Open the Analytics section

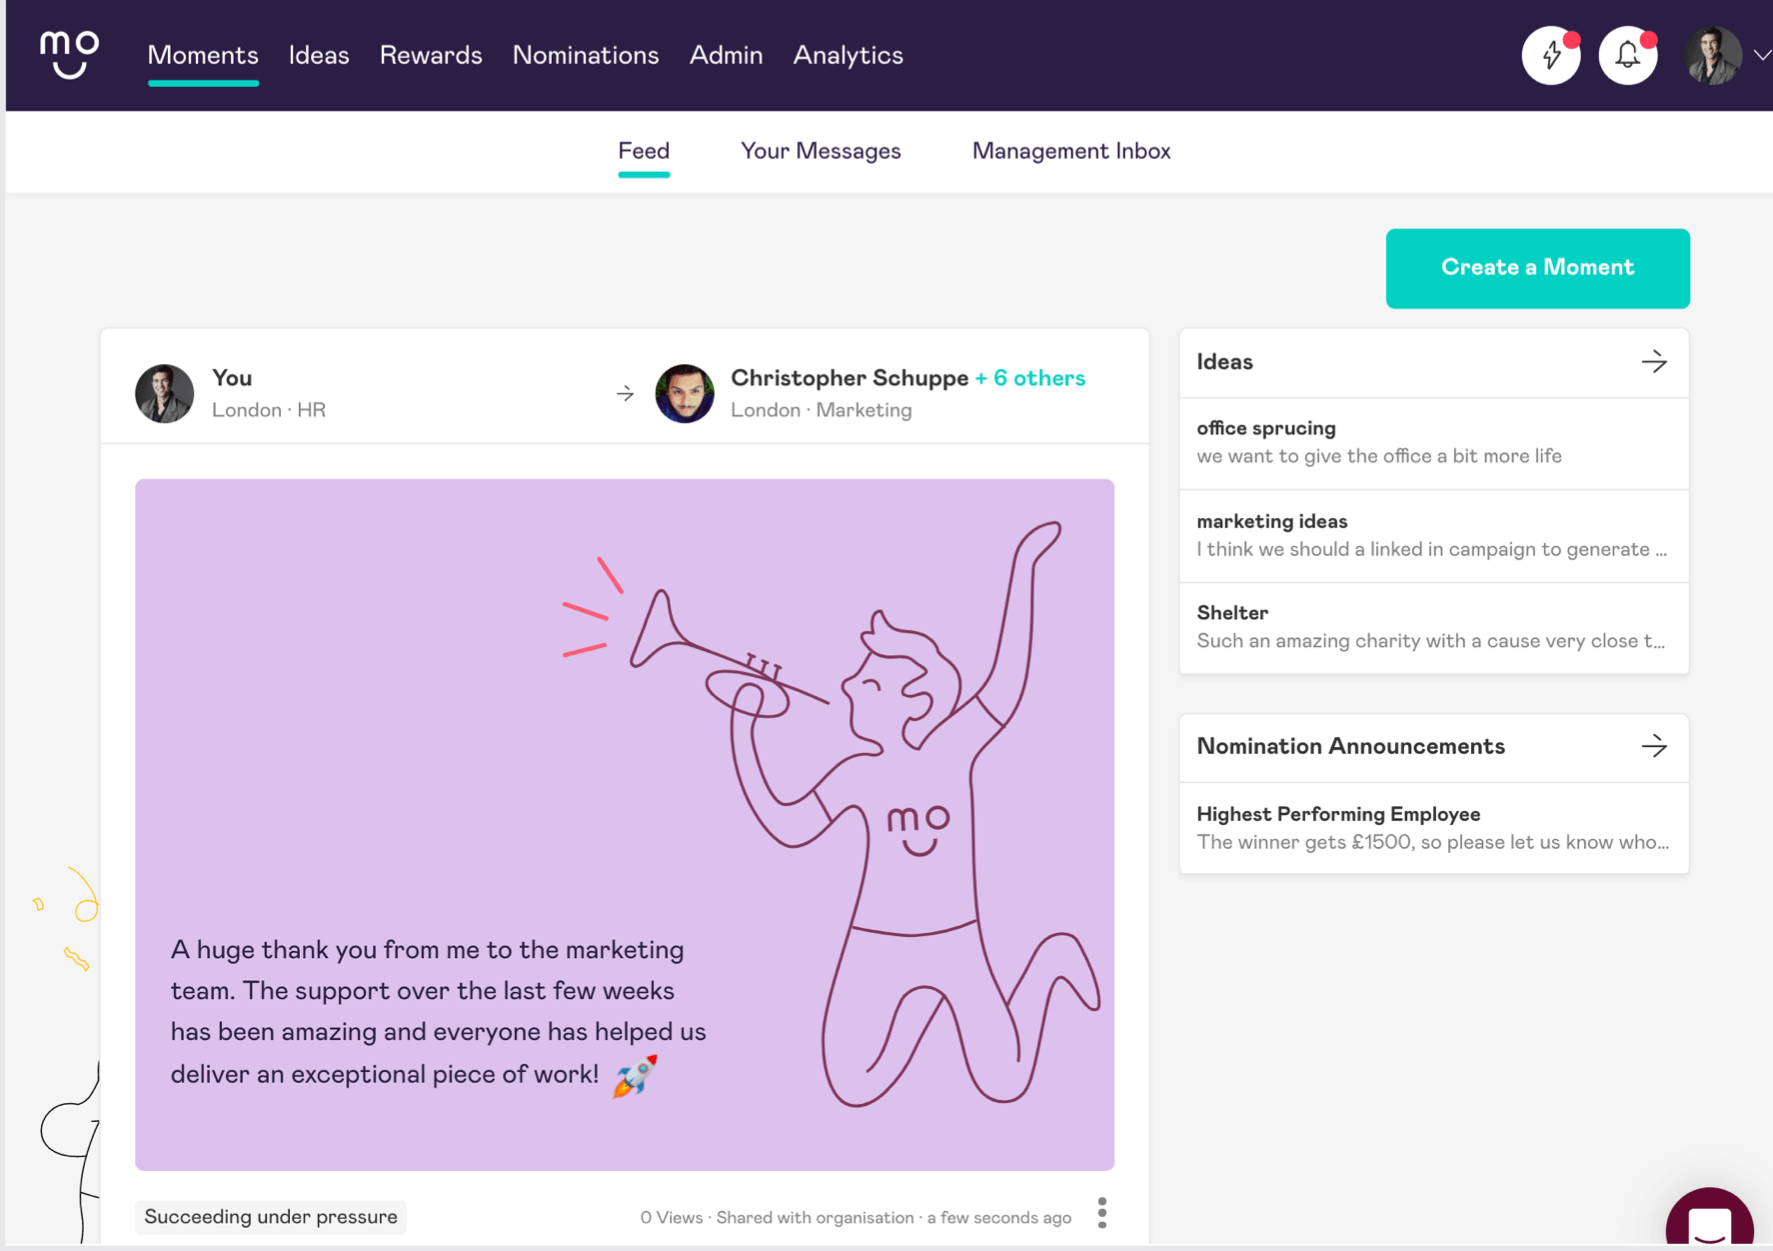click(847, 55)
